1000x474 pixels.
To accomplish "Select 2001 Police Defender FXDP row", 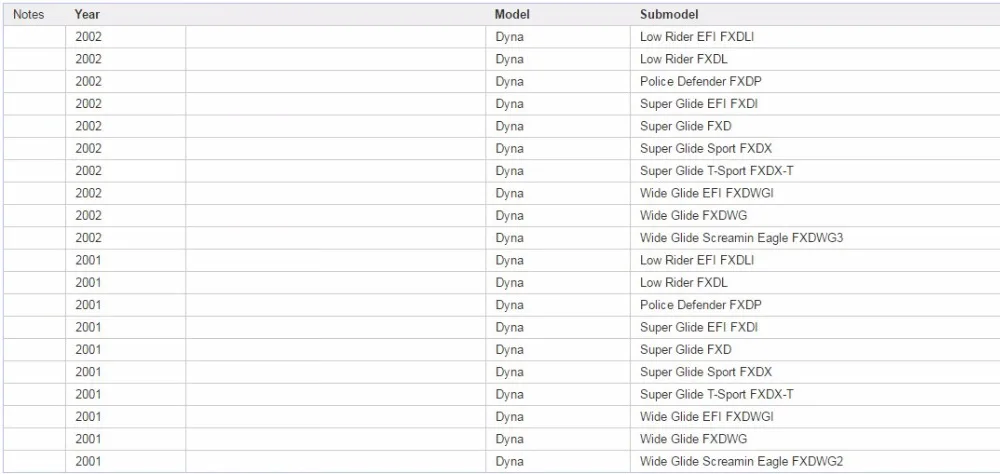I will coord(500,305).
